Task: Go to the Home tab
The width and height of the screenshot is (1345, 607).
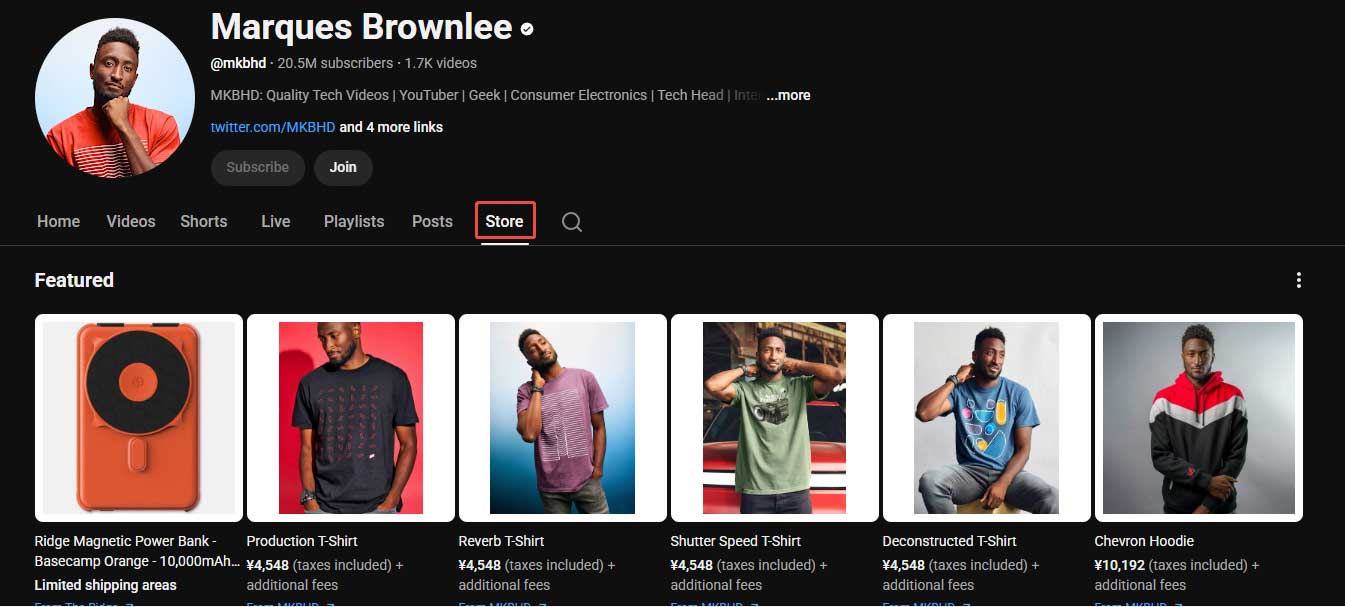Action: 58,221
